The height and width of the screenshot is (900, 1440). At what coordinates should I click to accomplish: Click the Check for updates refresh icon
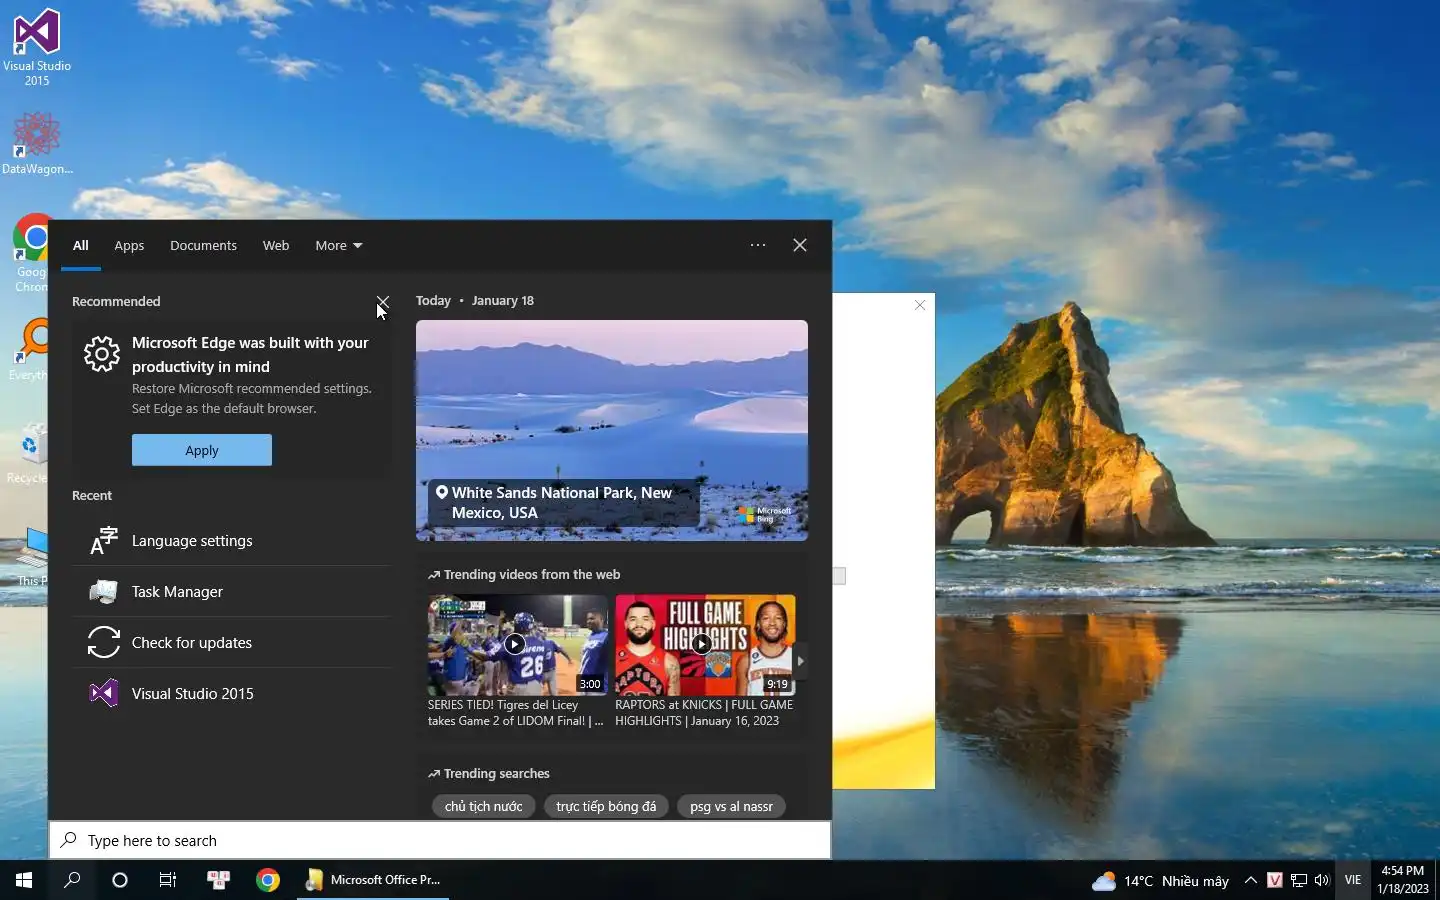(103, 643)
